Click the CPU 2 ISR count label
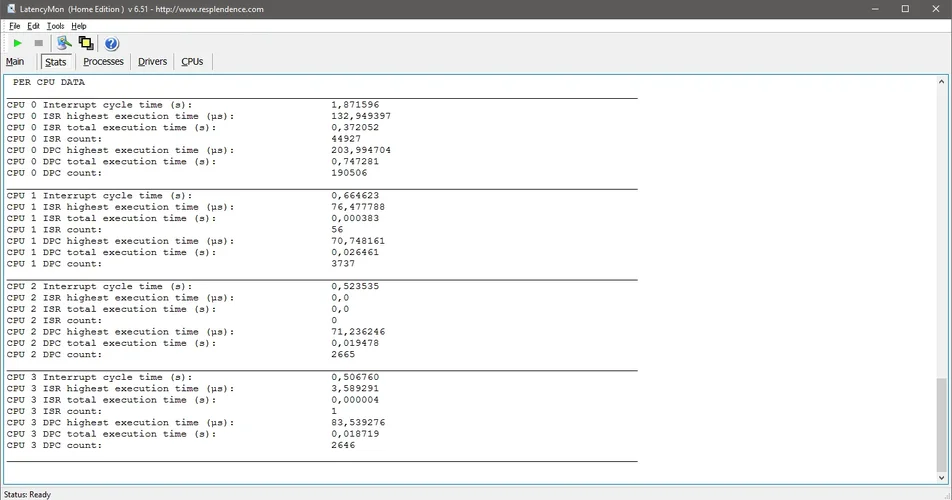Screen dimensions: 952x500 [55, 320]
